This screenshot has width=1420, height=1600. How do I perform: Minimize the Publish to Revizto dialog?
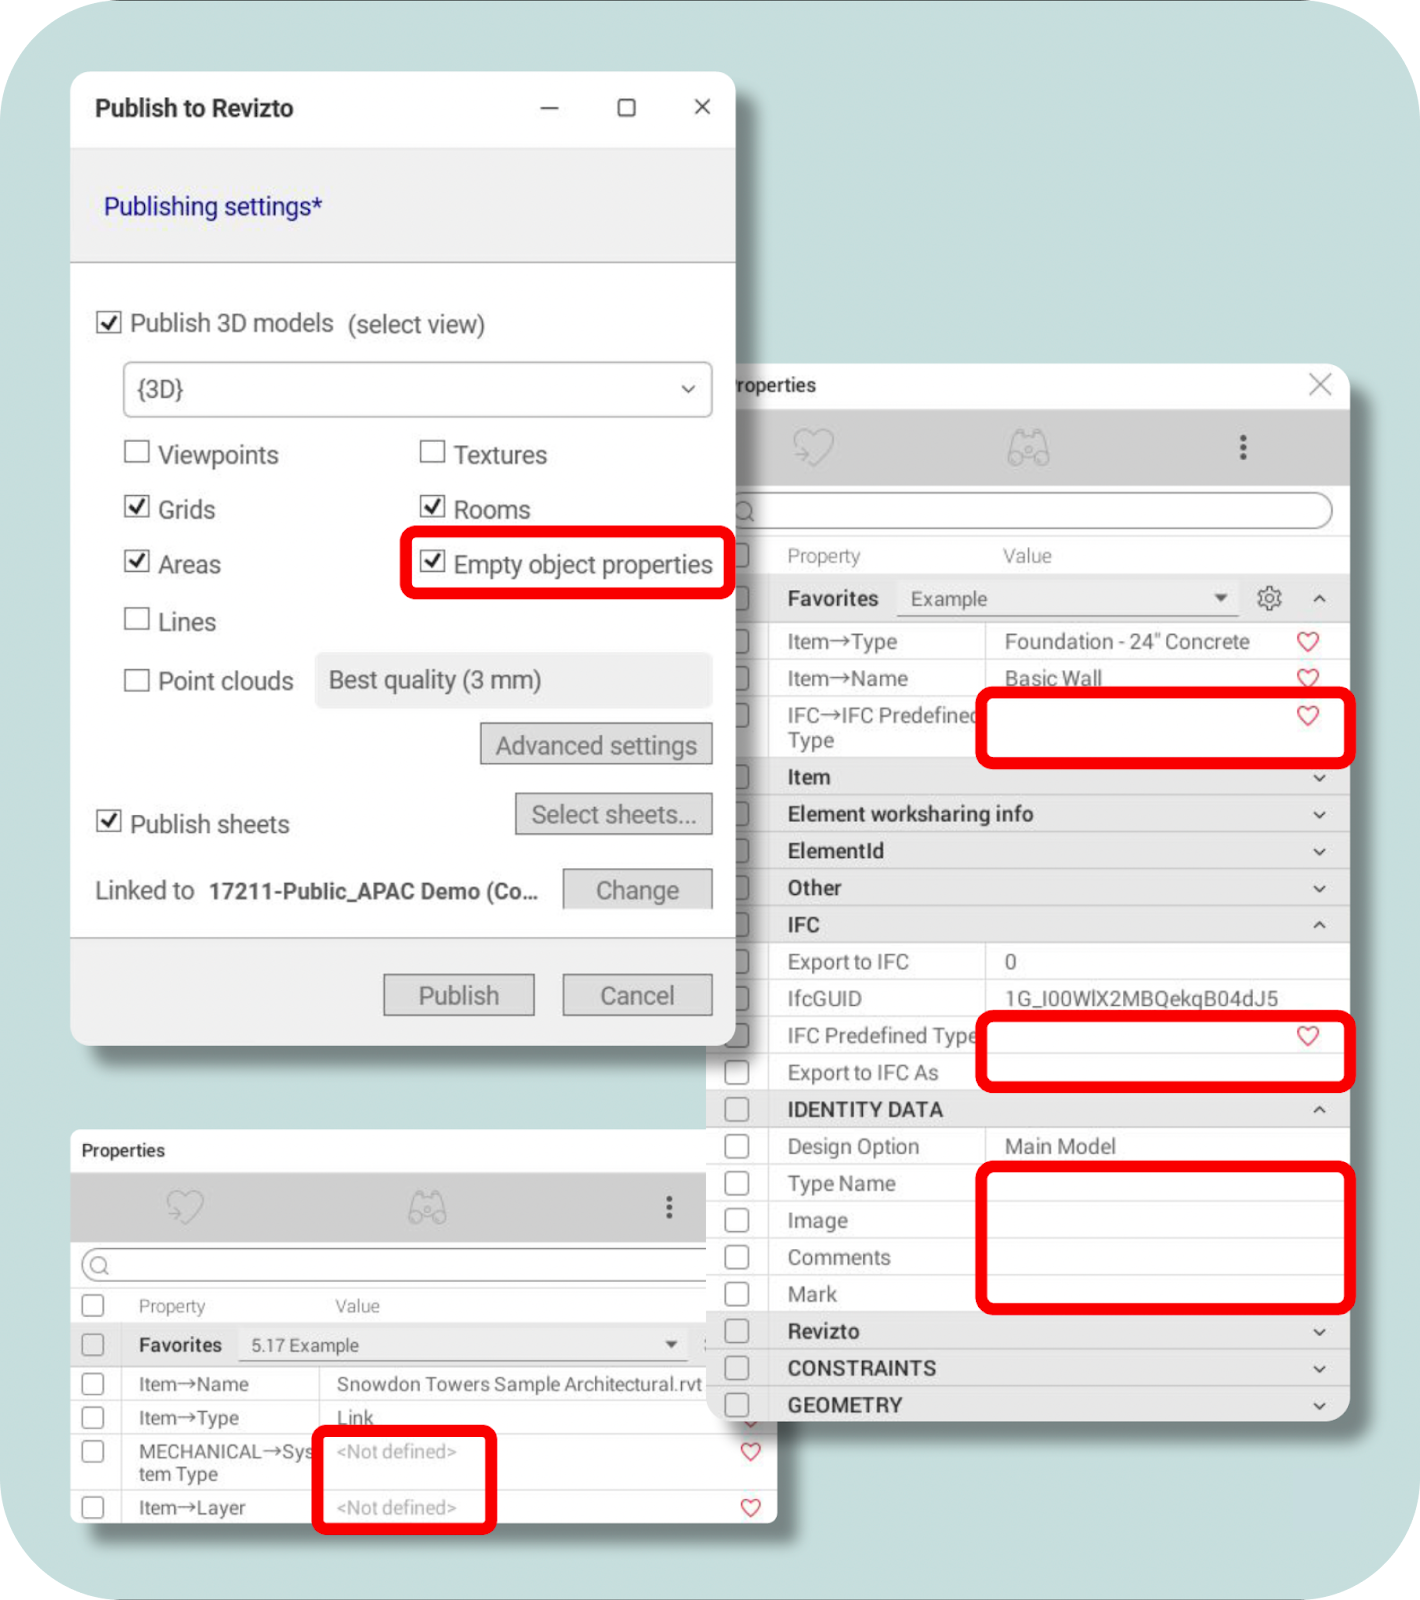pos(549,107)
